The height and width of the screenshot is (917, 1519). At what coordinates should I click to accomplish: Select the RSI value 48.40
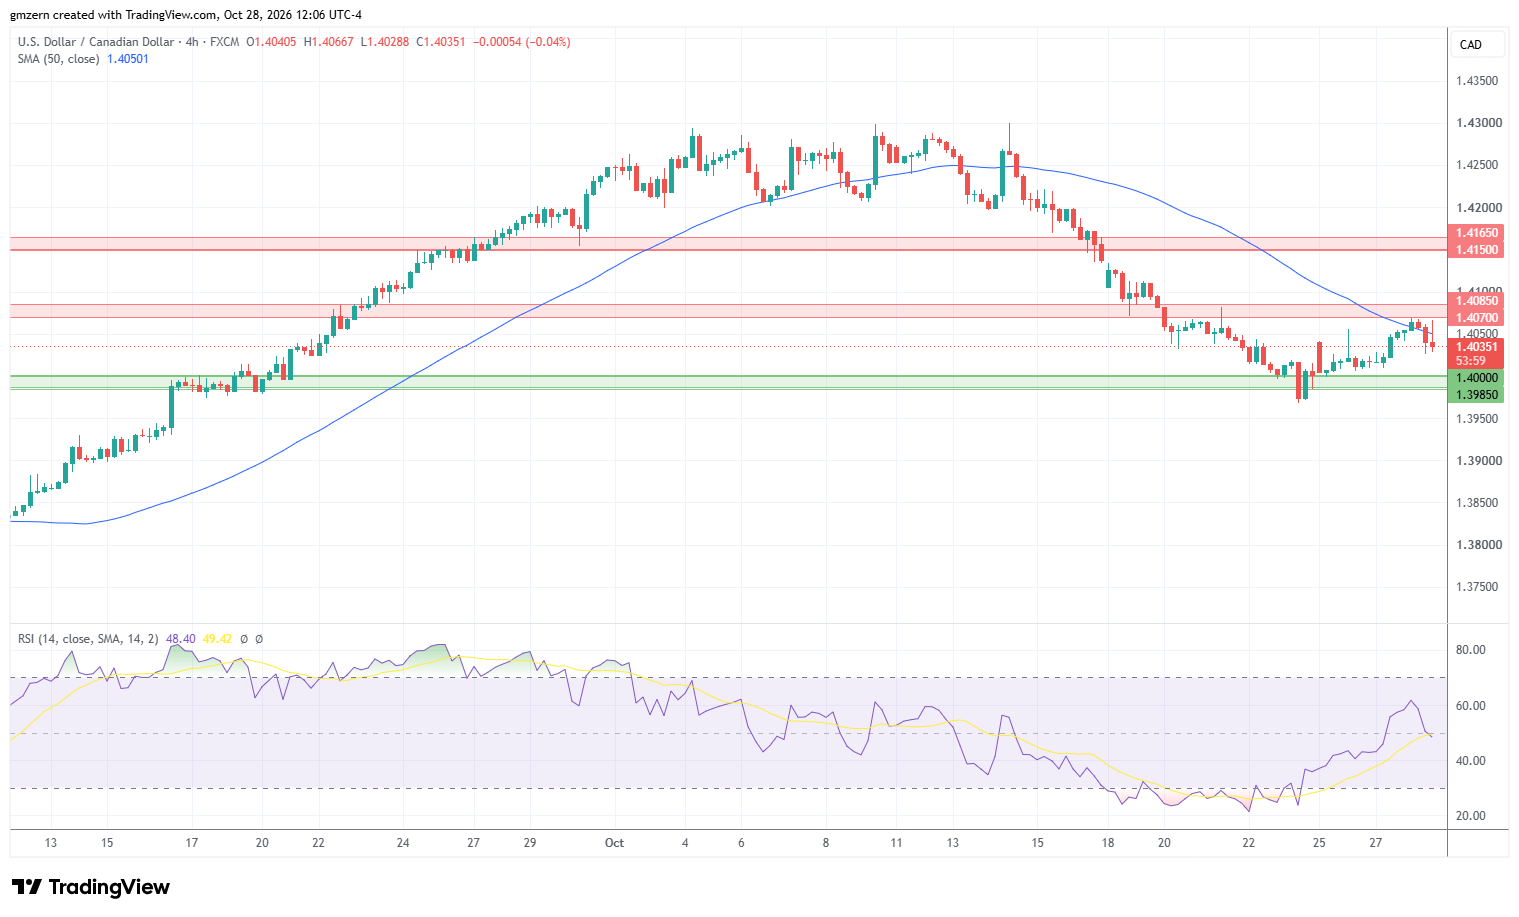[x=180, y=639]
